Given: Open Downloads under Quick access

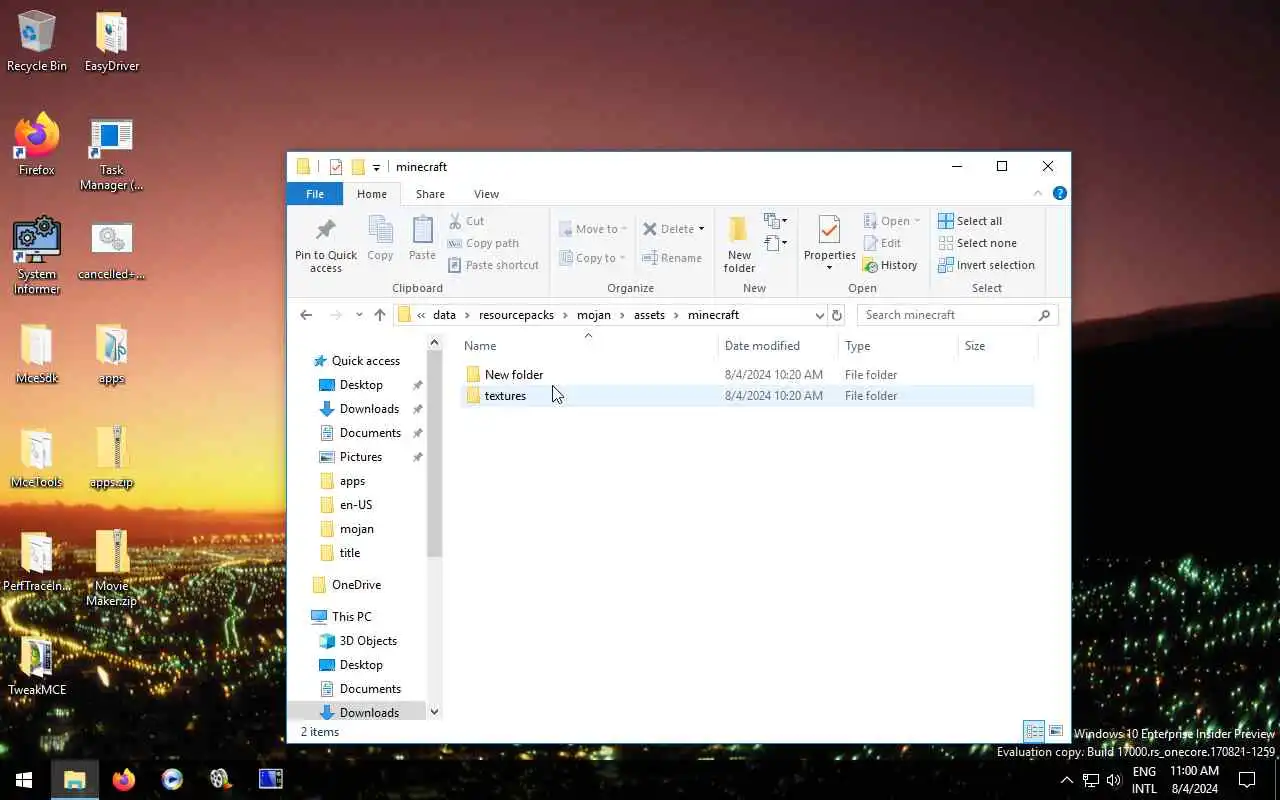Looking at the screenshot, I should [369, 409].
